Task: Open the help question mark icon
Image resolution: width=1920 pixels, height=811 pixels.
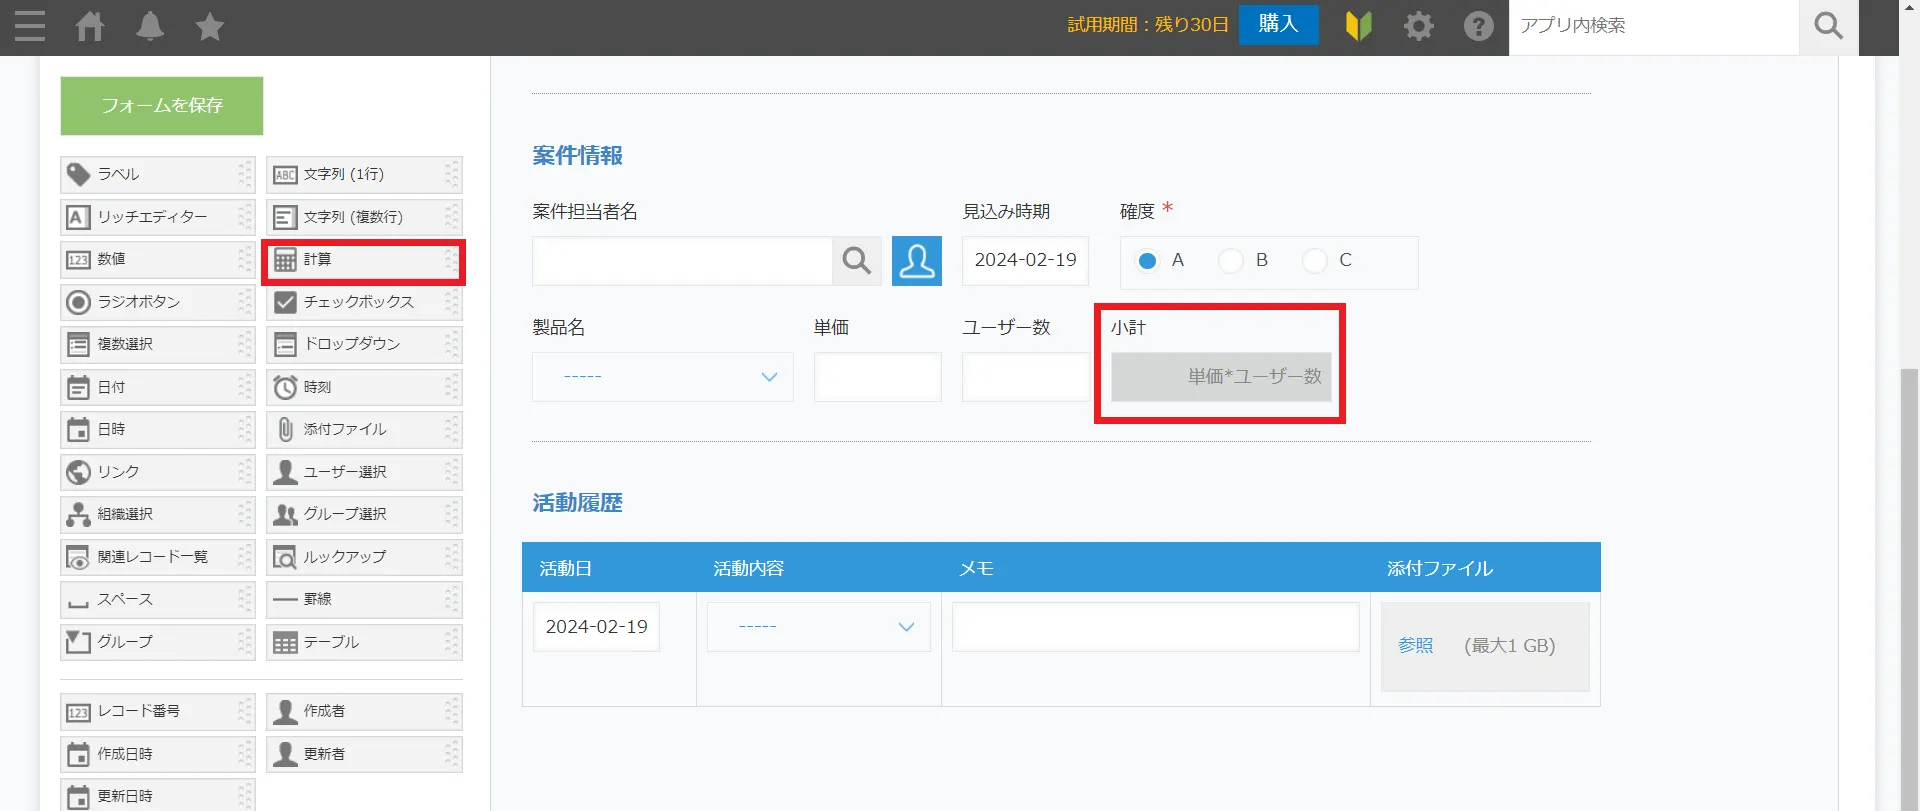Action: [x=1478, y=26]
